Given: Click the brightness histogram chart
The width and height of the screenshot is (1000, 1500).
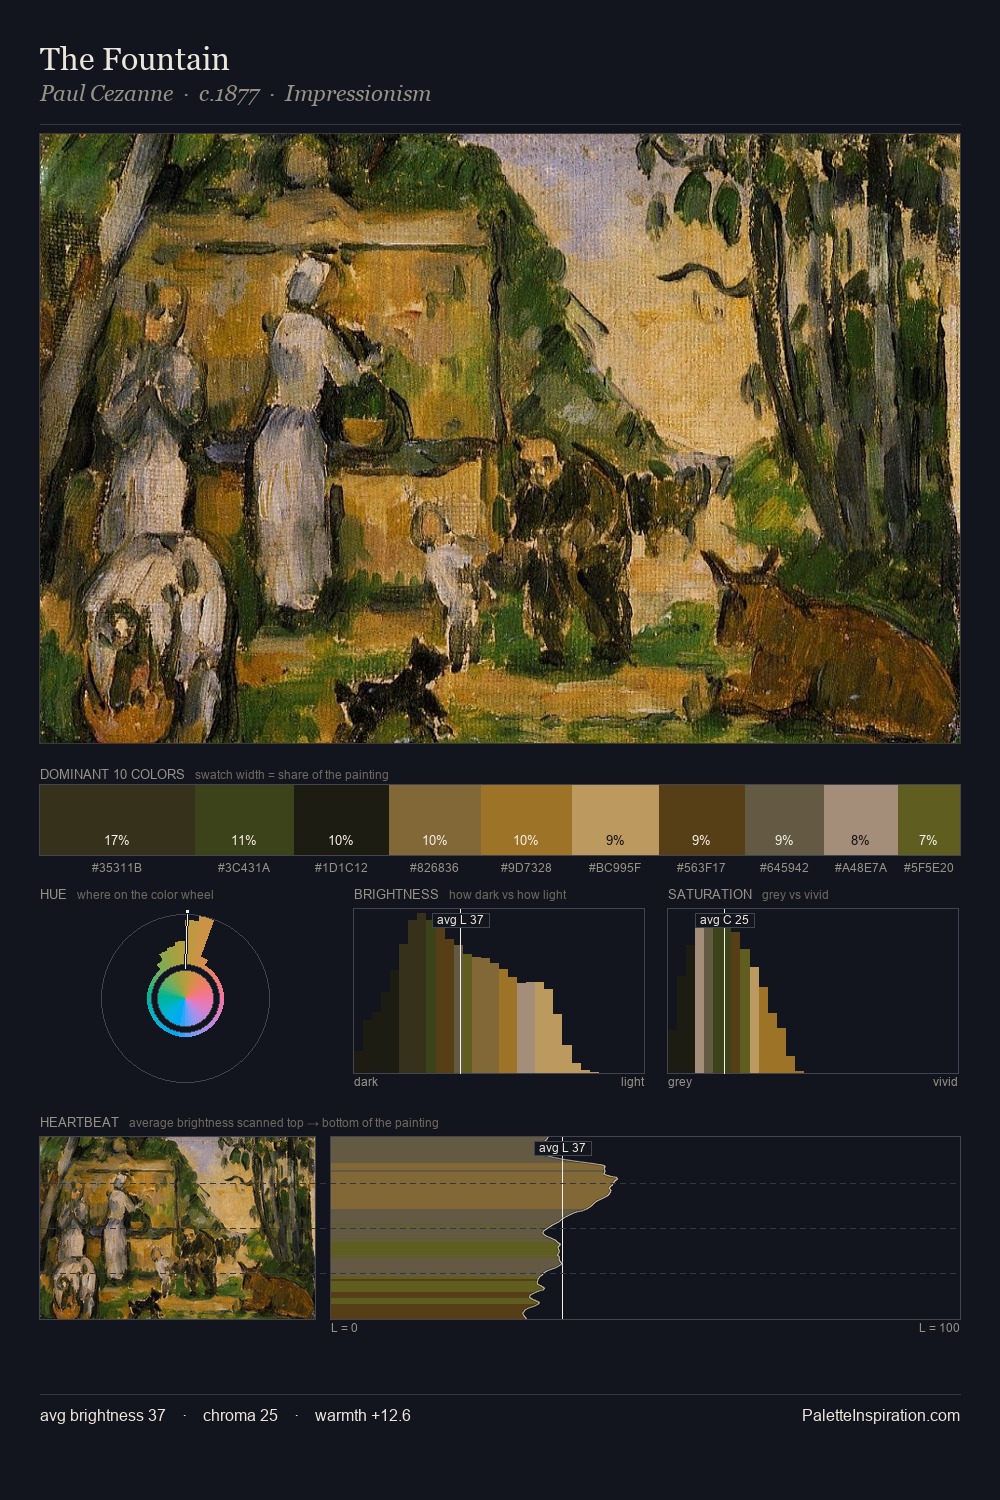Looking at the screenshot, I should pyautogui.click(x=499, y=991).
